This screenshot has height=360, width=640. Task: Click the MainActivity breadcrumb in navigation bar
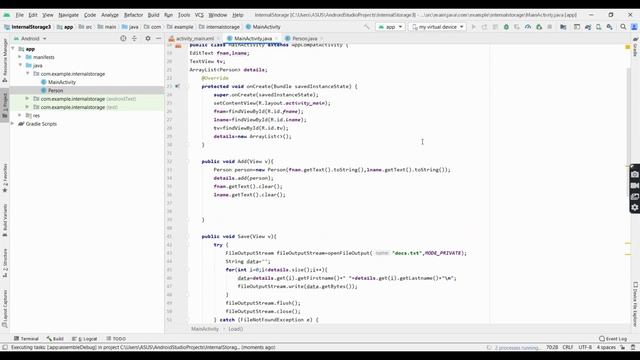263,27
